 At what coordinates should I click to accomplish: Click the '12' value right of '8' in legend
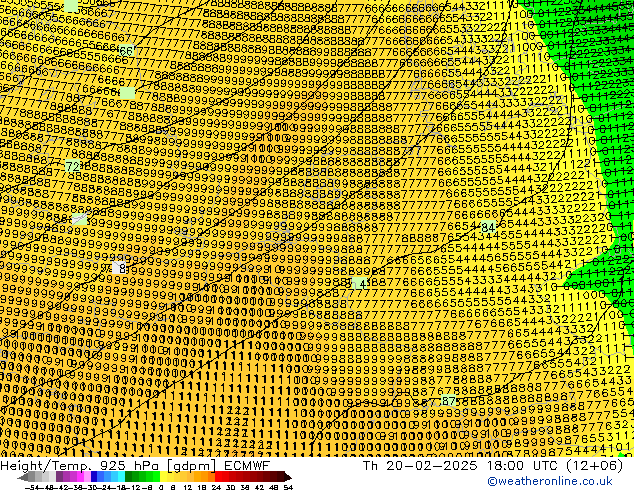point(188,487)
